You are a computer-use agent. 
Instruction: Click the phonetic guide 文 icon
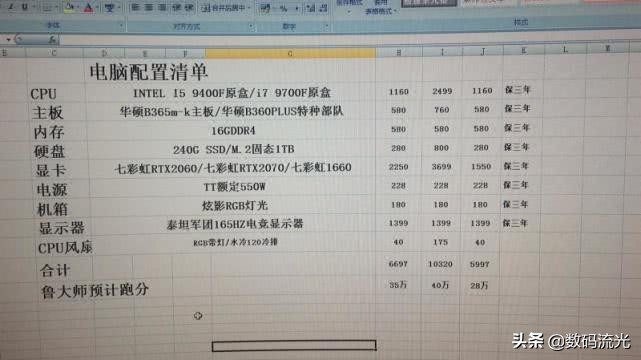(110, 7)
